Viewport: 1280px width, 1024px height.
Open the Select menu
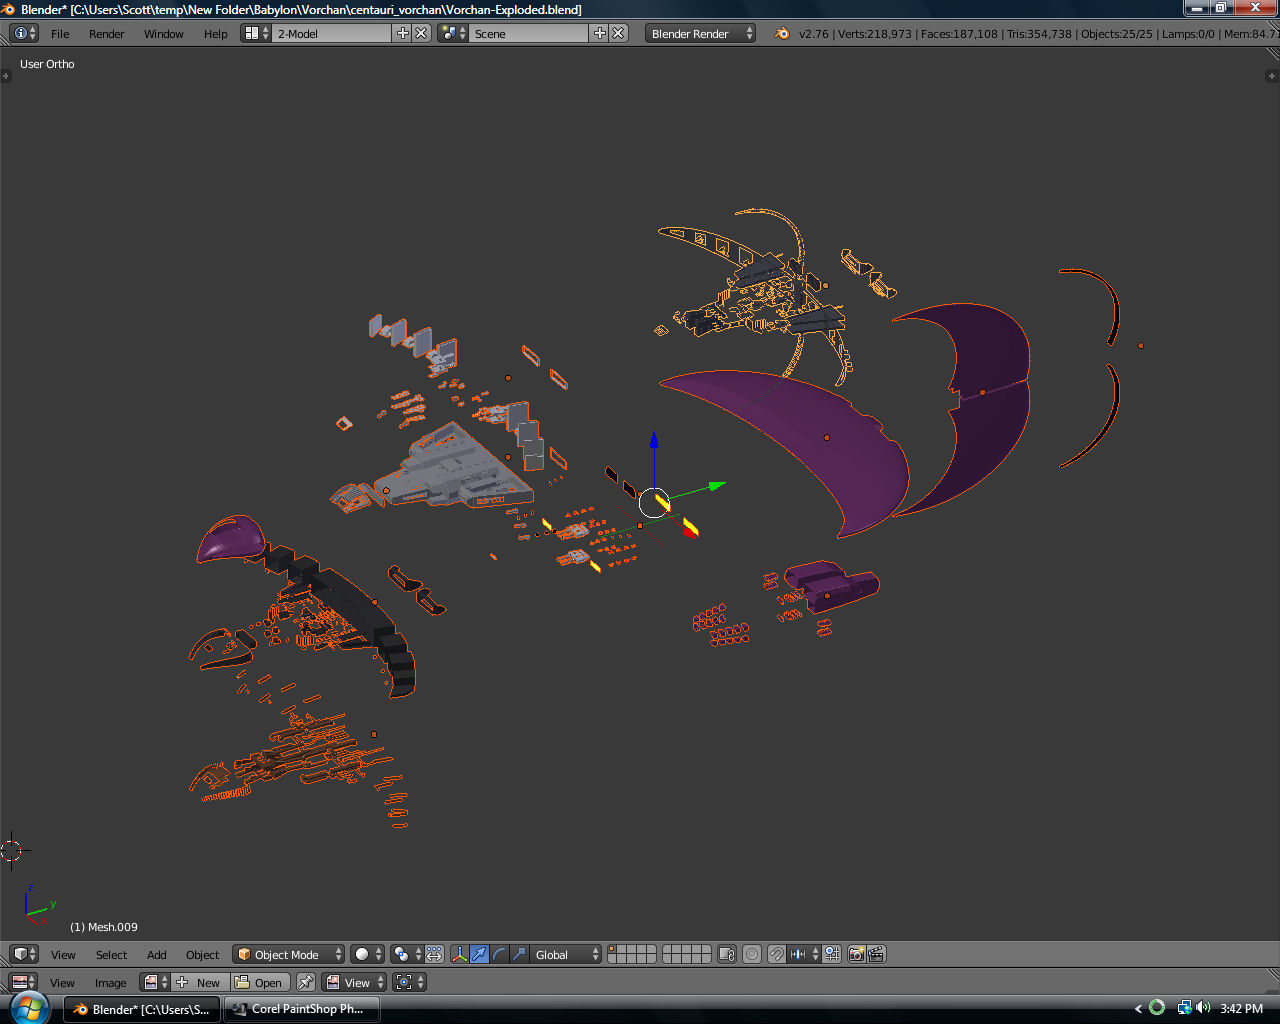click(112, 954)
